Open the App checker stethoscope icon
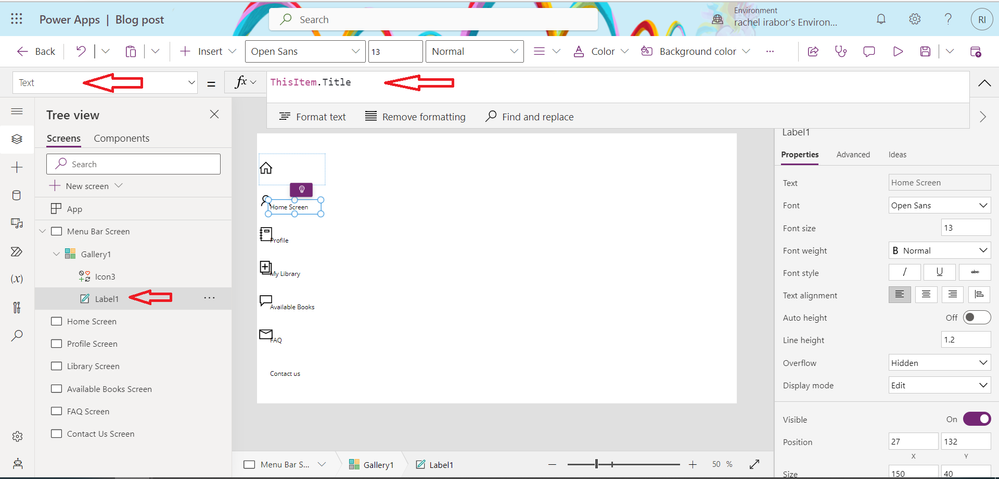The height and width of the screenshot is (479, 999). tap(841, 52)
